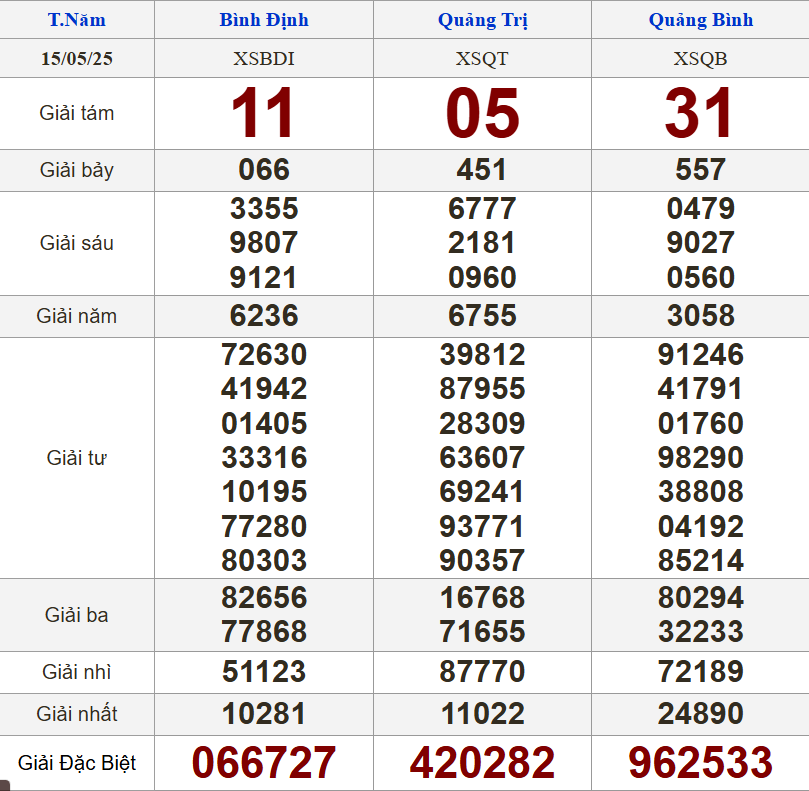Image resolution: width=809 pixels, height=791 pixels.
Task: Click the Giải nhất number 11022
Action: 482,714
